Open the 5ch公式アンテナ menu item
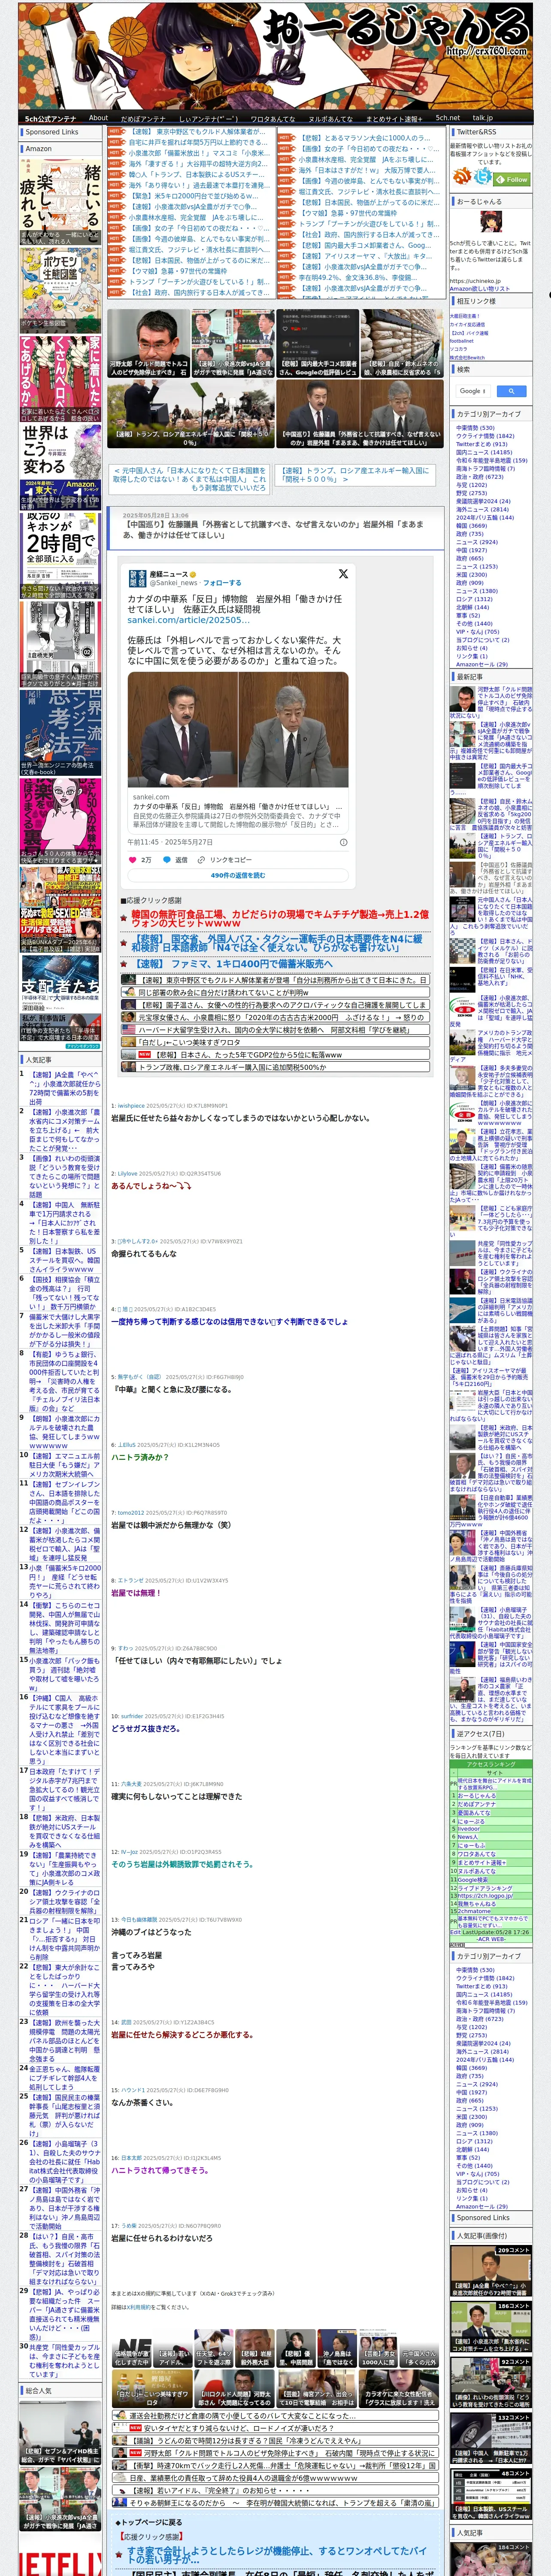Screen dimensions: 551x2576 (50, 118)
